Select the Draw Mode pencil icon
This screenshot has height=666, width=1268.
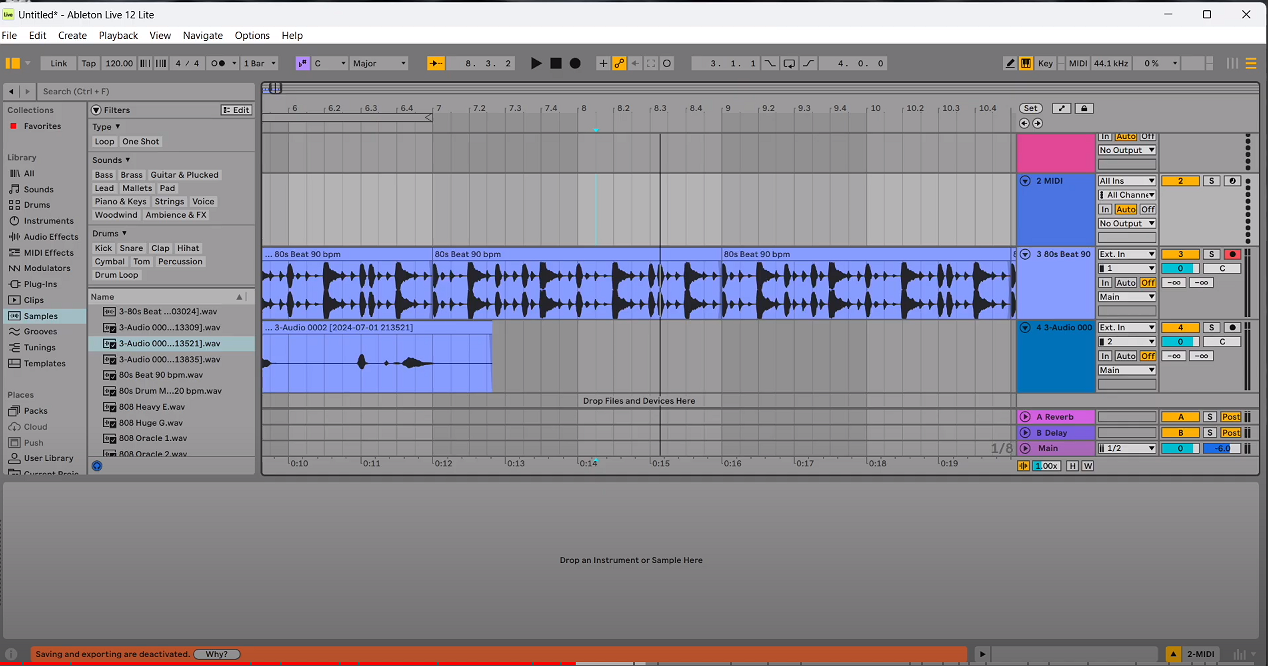(1010, 62)
